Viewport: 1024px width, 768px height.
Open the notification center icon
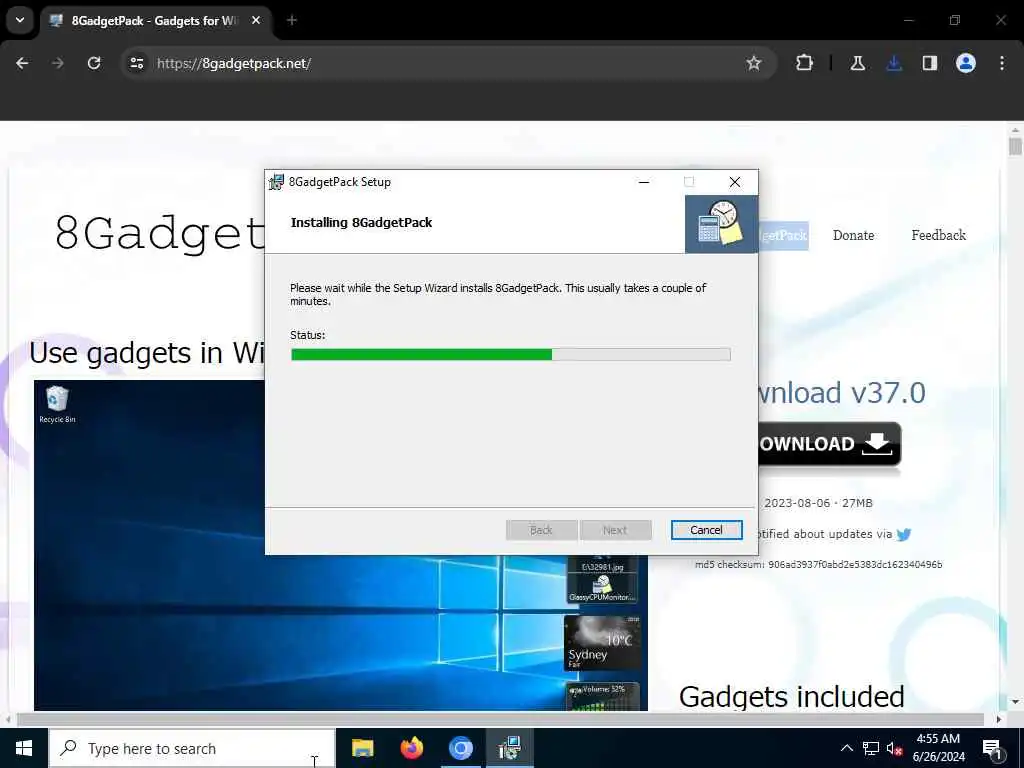(992, 748)
